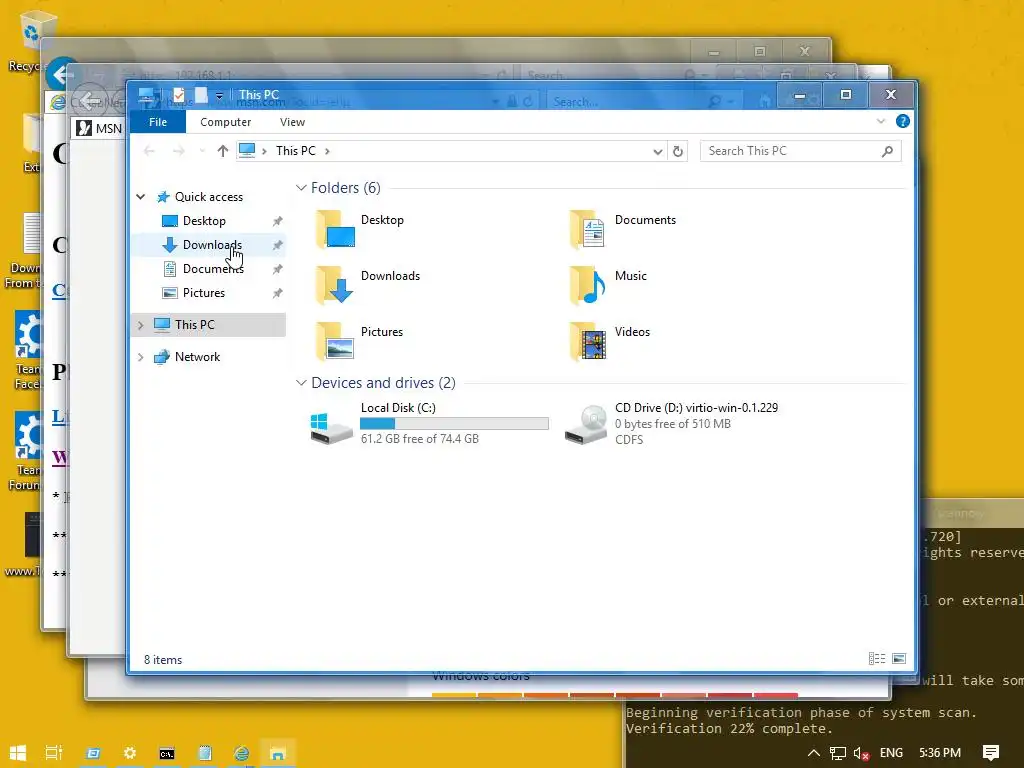Click the pin icon next to Desktop
The image size is (1024, 768).
[x=278, y=221]
